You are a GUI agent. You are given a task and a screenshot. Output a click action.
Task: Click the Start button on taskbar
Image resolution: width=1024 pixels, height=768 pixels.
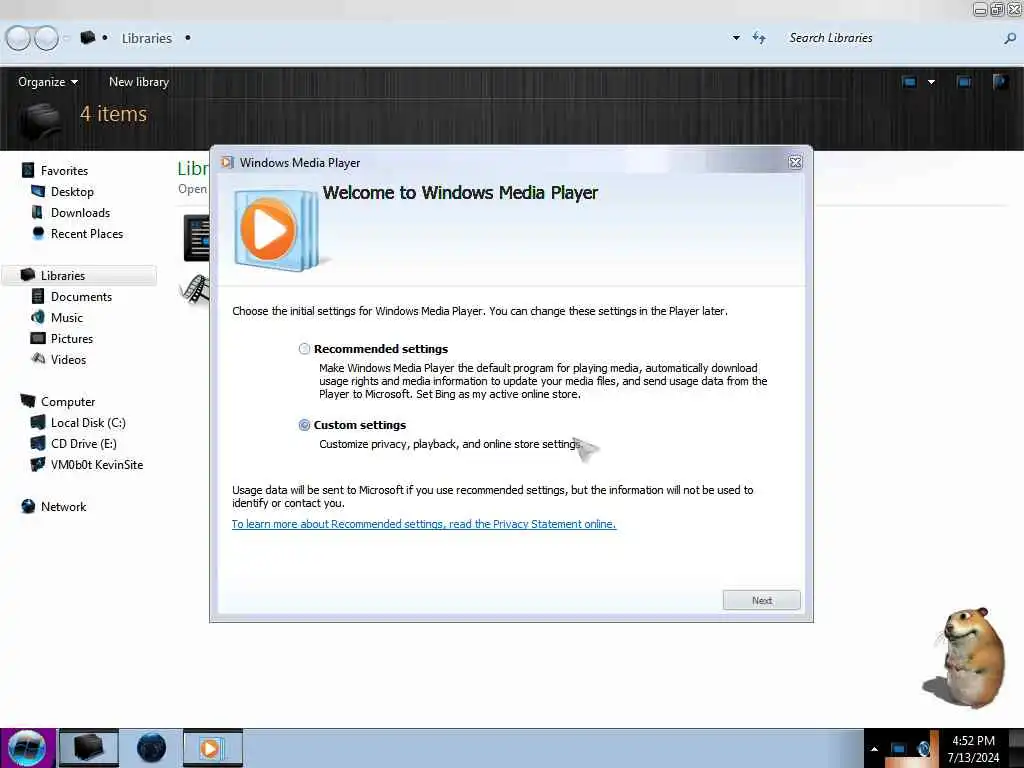pyautogui.click(x=27, y=748)
